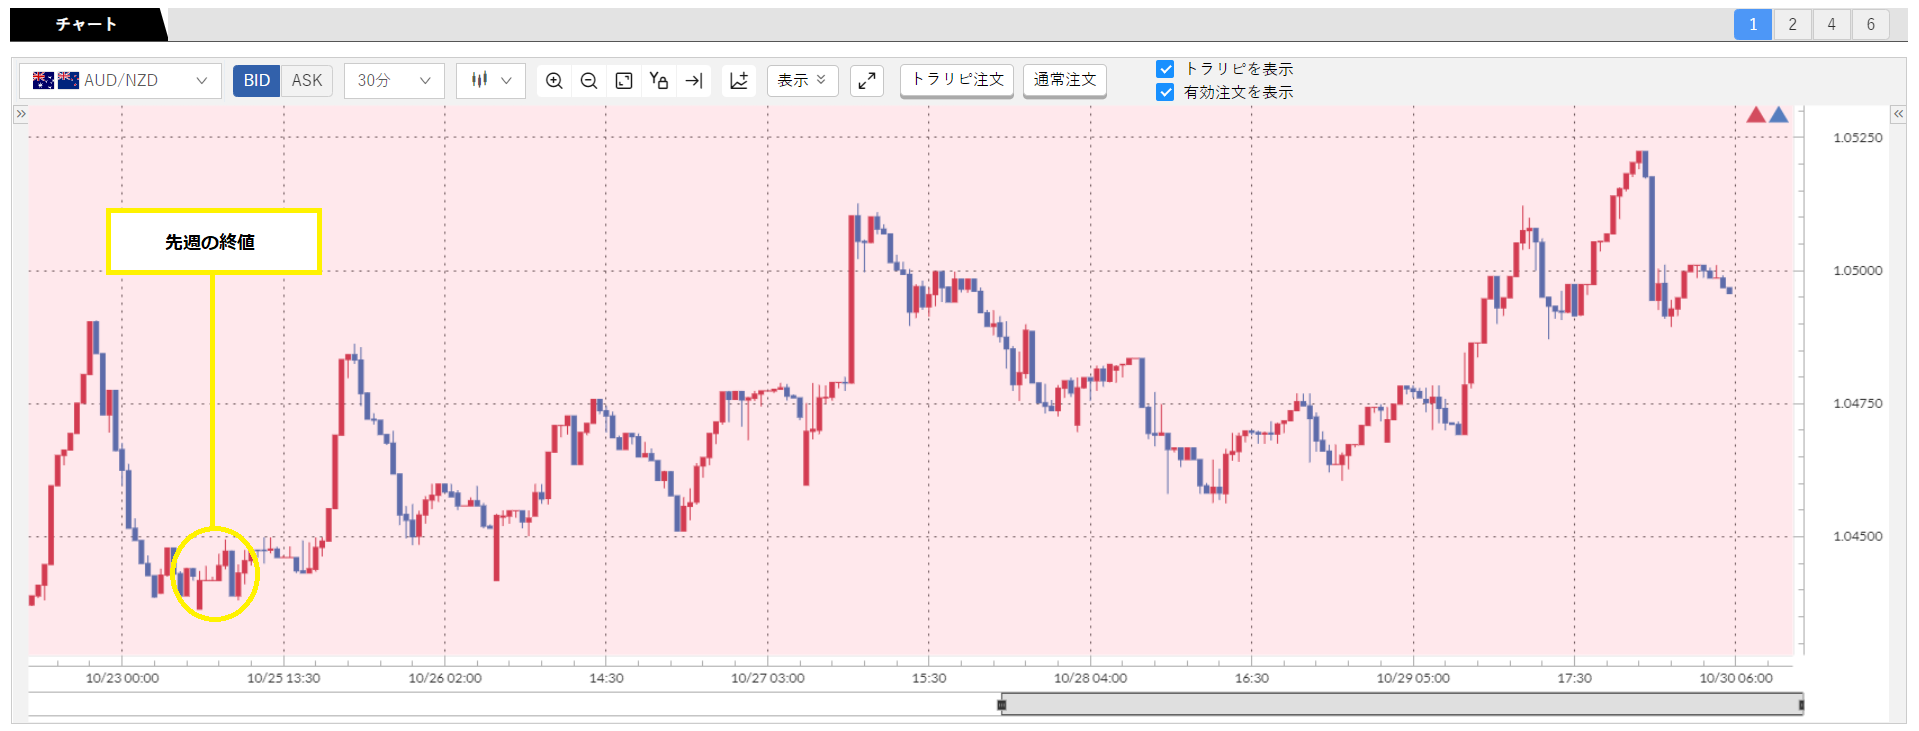This screenshot has width=1919, height=731.
Task: Click the 通常注文 button
Action: (1065, 80)
